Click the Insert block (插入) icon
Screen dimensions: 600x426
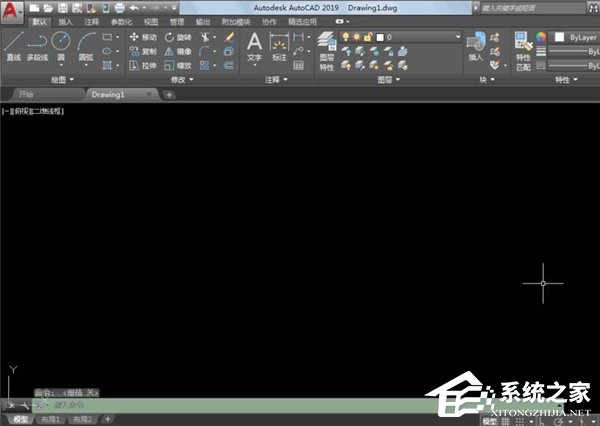click(476, 47)
